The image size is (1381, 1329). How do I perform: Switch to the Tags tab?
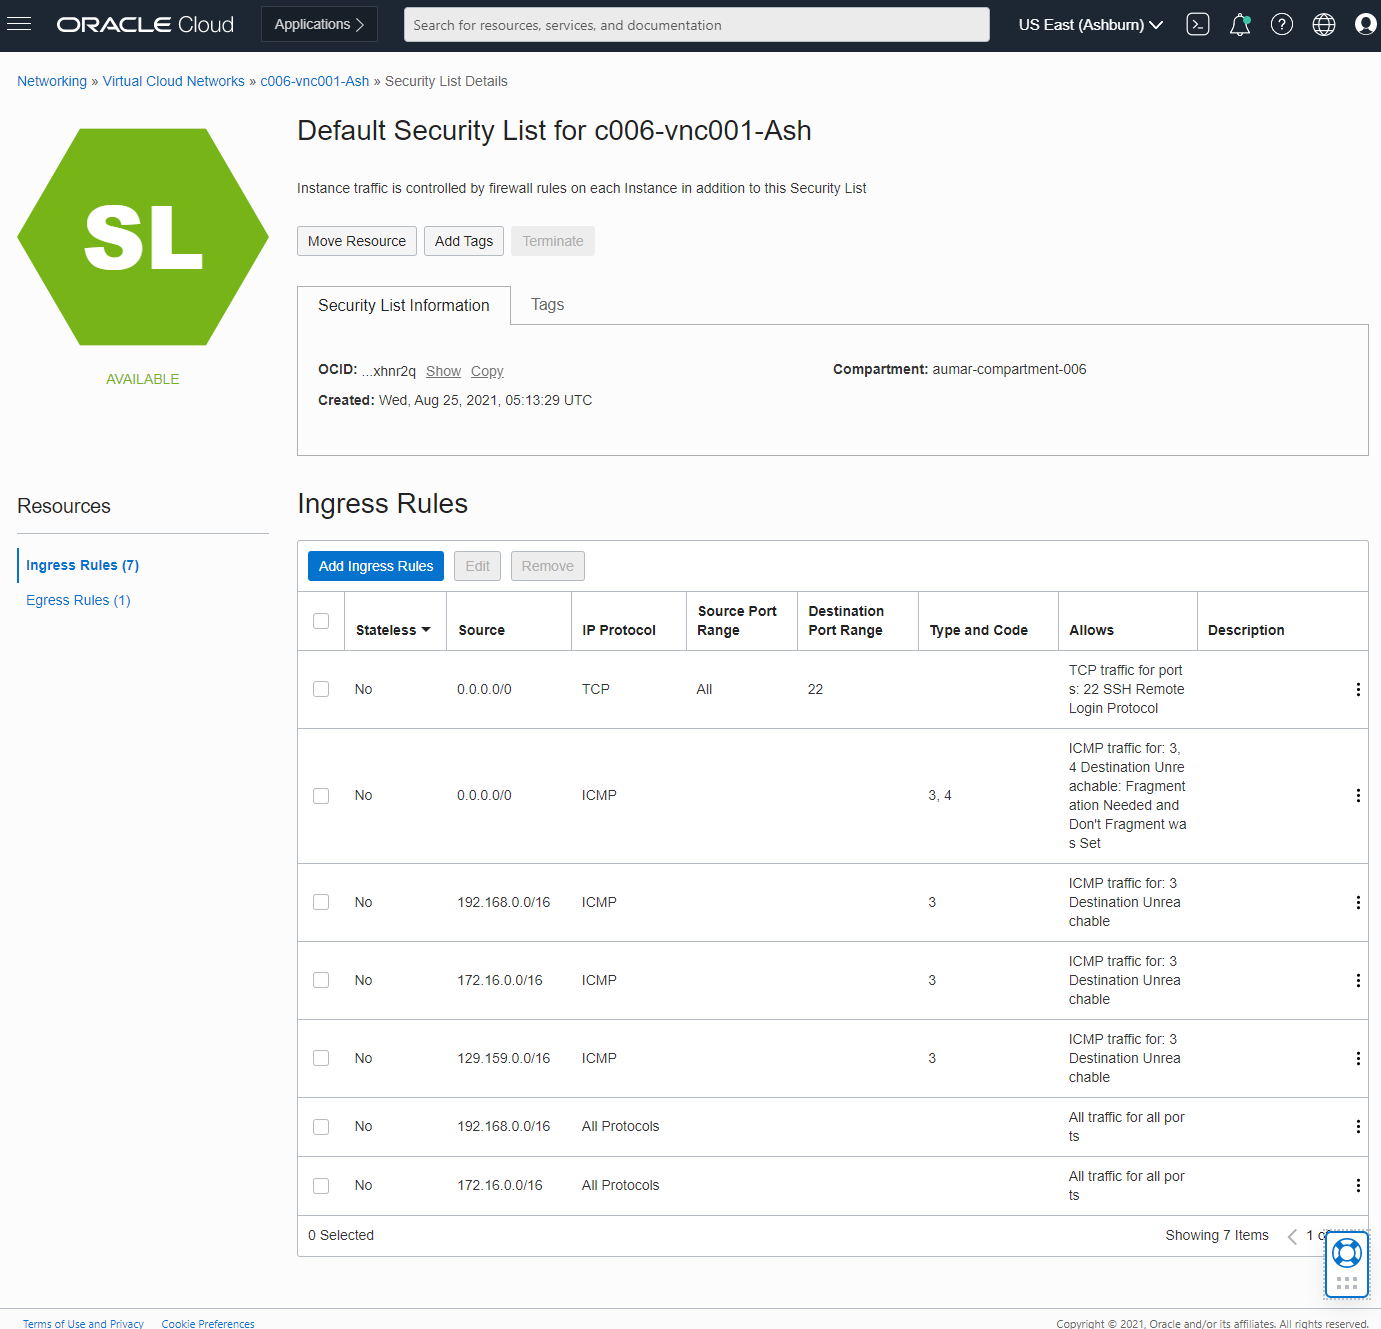547,305
